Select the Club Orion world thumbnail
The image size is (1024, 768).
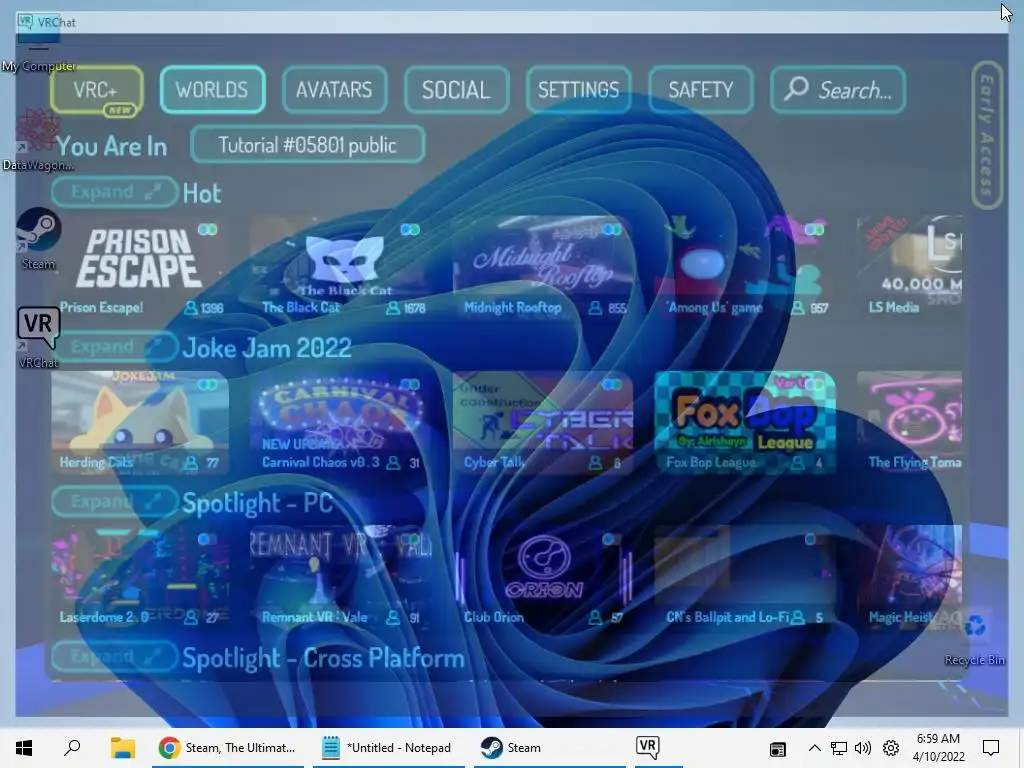[x=543, y=577]
